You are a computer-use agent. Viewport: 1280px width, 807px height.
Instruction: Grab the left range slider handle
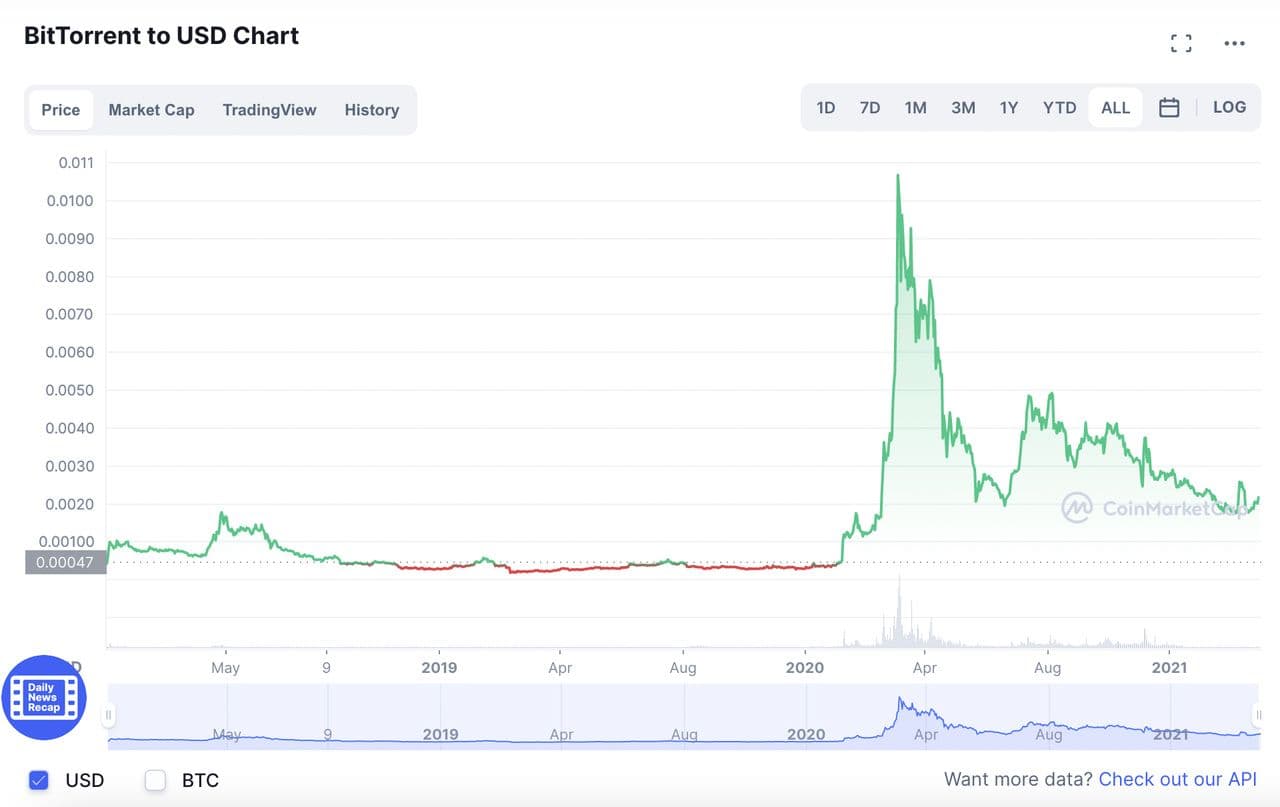pos(109,714)
